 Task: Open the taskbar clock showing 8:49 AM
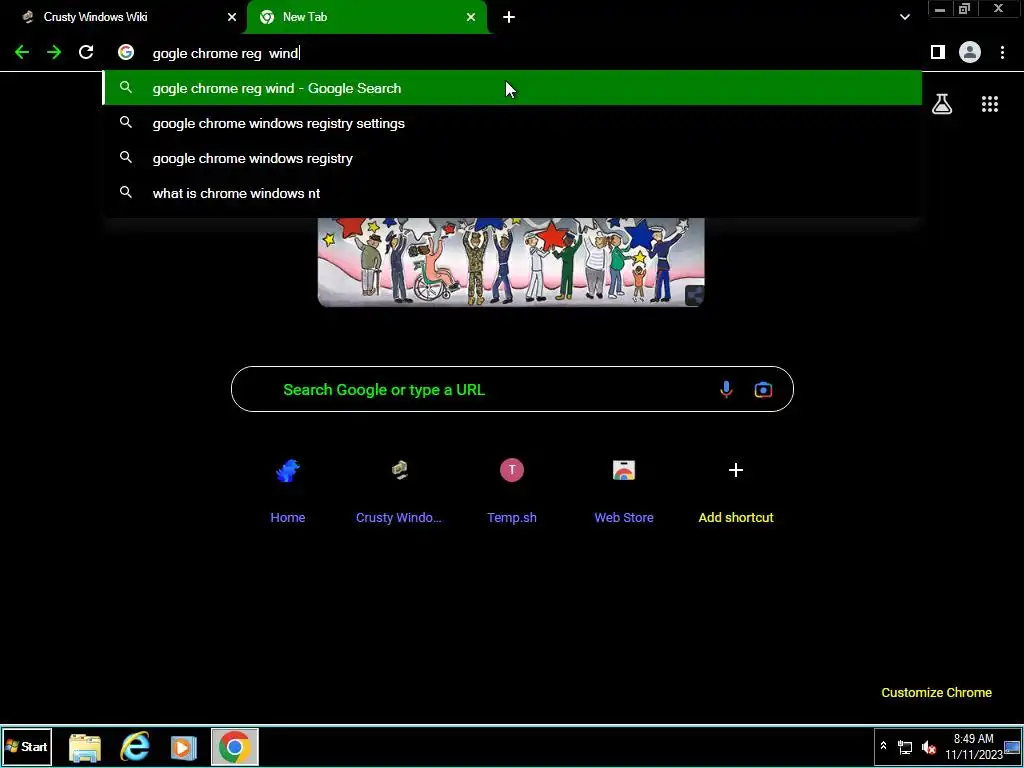pyautogui.click(x=973, y=746)
